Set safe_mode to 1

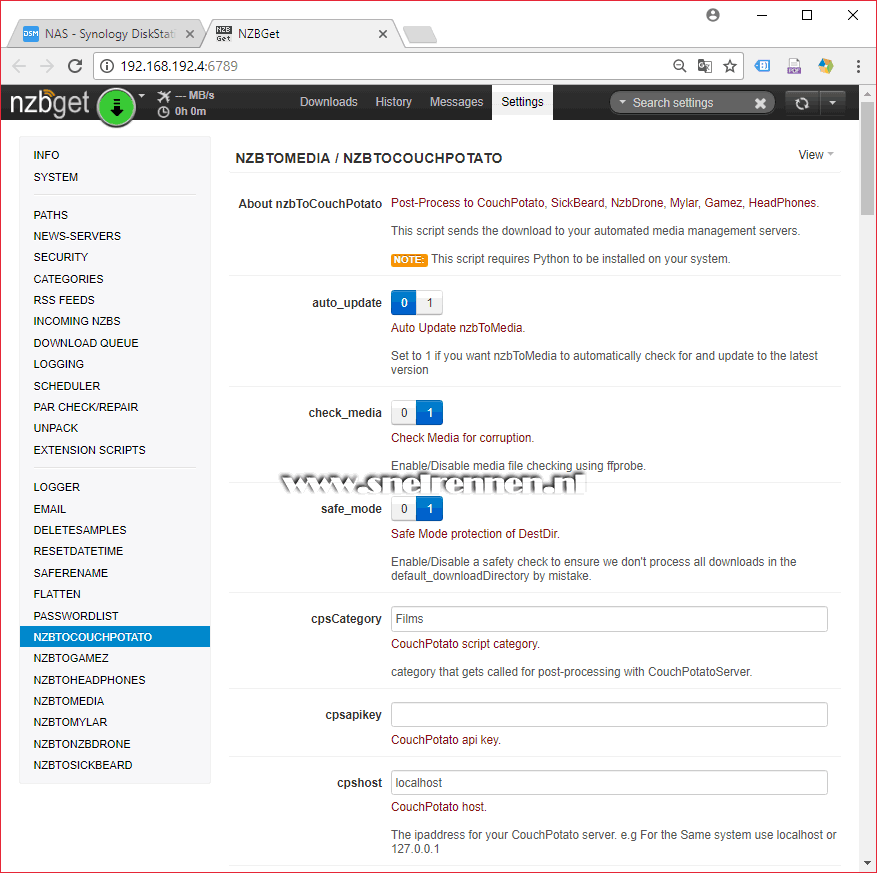tap(430, 509)
